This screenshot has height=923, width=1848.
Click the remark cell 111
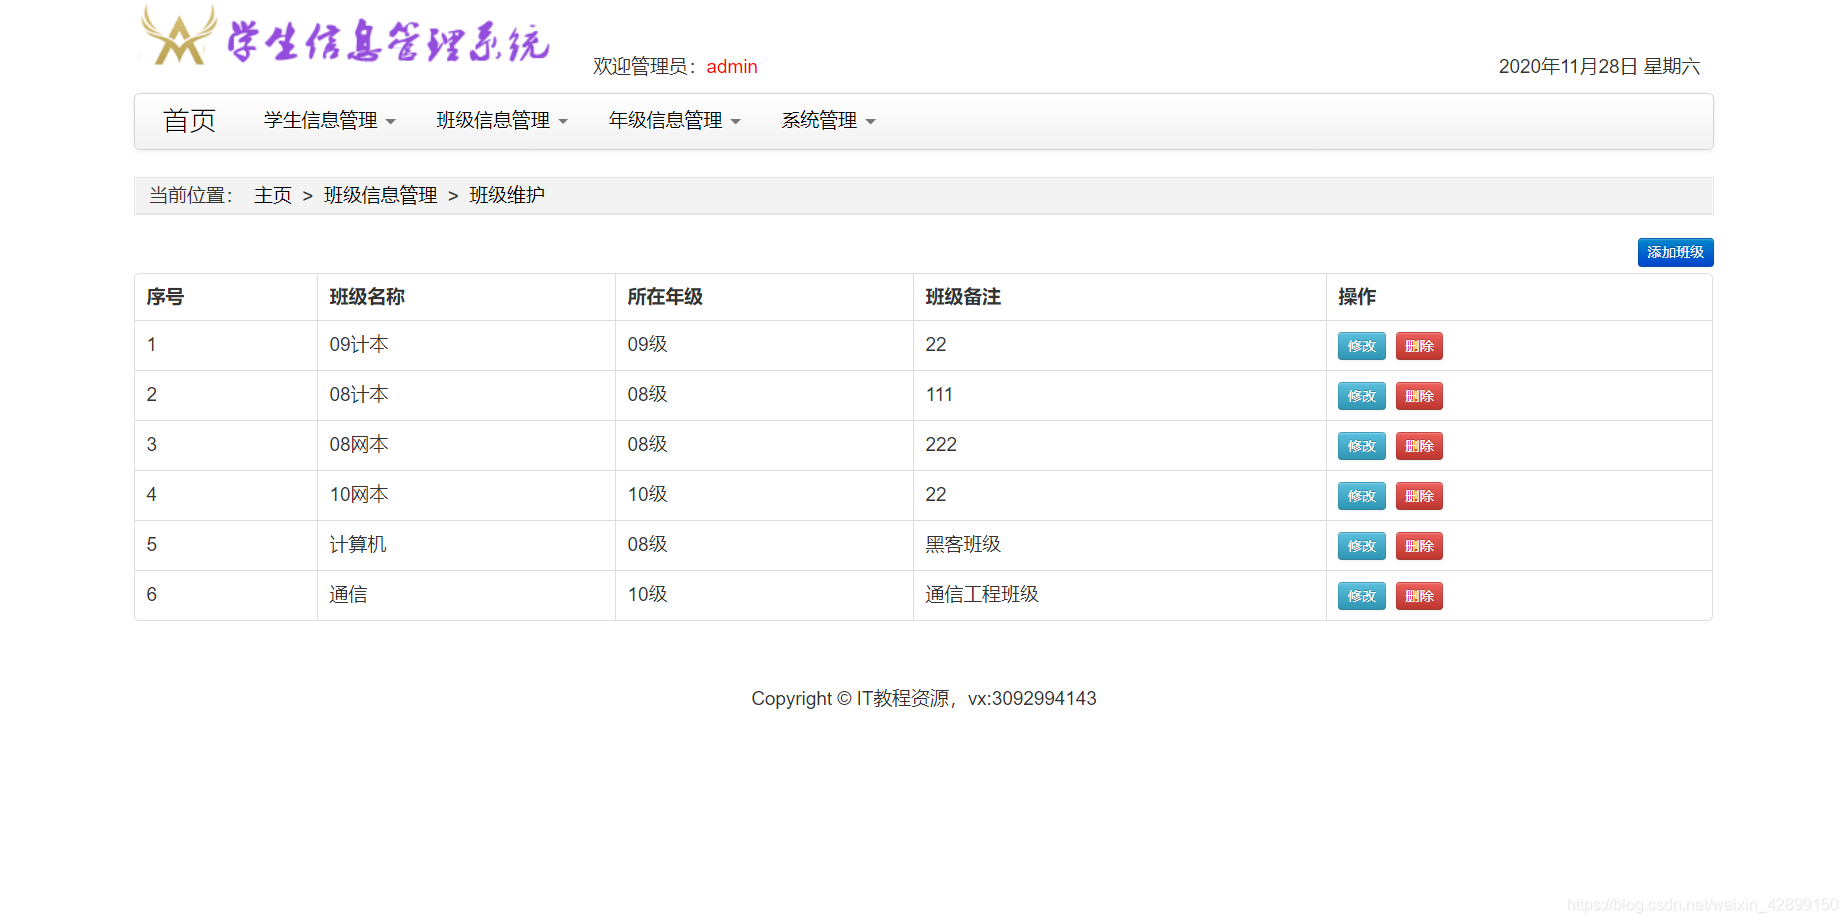coord(1120,395)
